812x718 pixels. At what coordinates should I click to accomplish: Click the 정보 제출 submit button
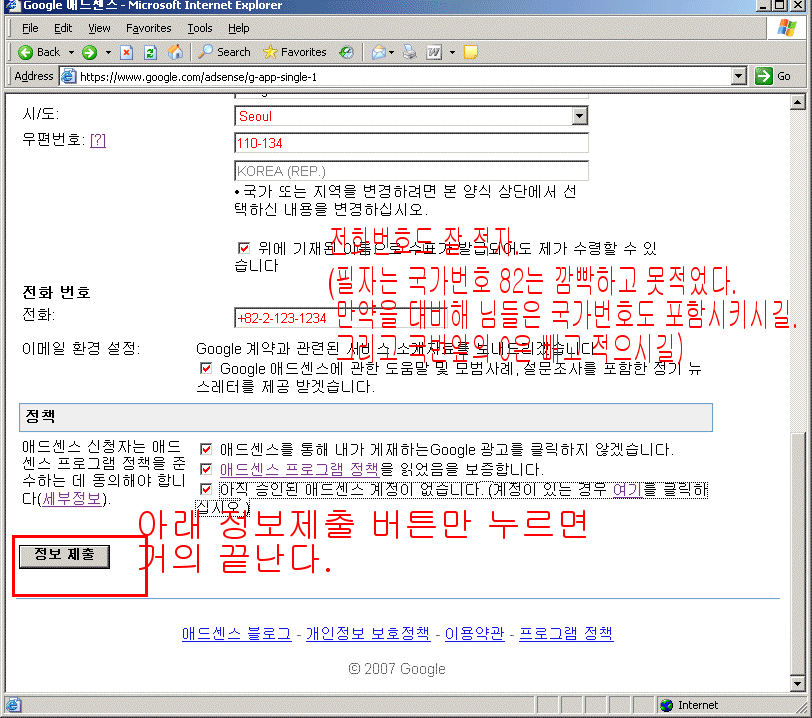64,556
